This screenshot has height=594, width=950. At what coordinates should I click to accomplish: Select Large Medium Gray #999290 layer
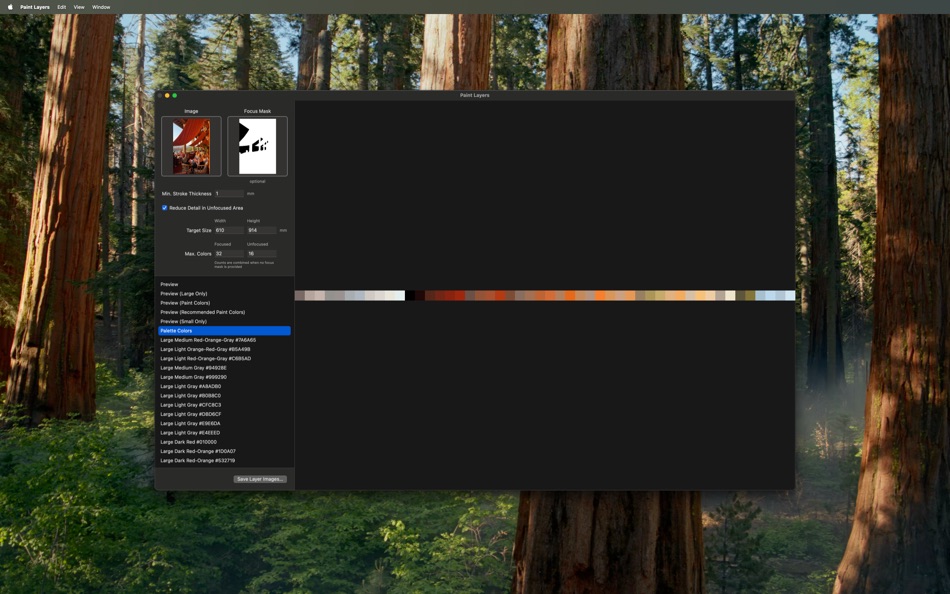pyautogui.click(x=224, y=377)
